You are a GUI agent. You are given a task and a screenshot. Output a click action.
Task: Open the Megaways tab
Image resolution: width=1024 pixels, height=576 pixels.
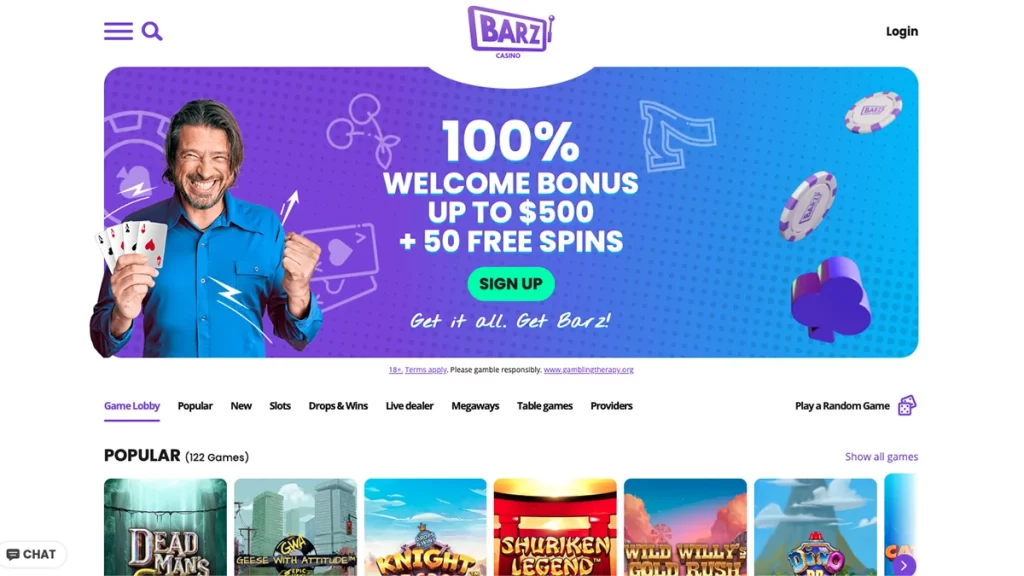(475, 406)
